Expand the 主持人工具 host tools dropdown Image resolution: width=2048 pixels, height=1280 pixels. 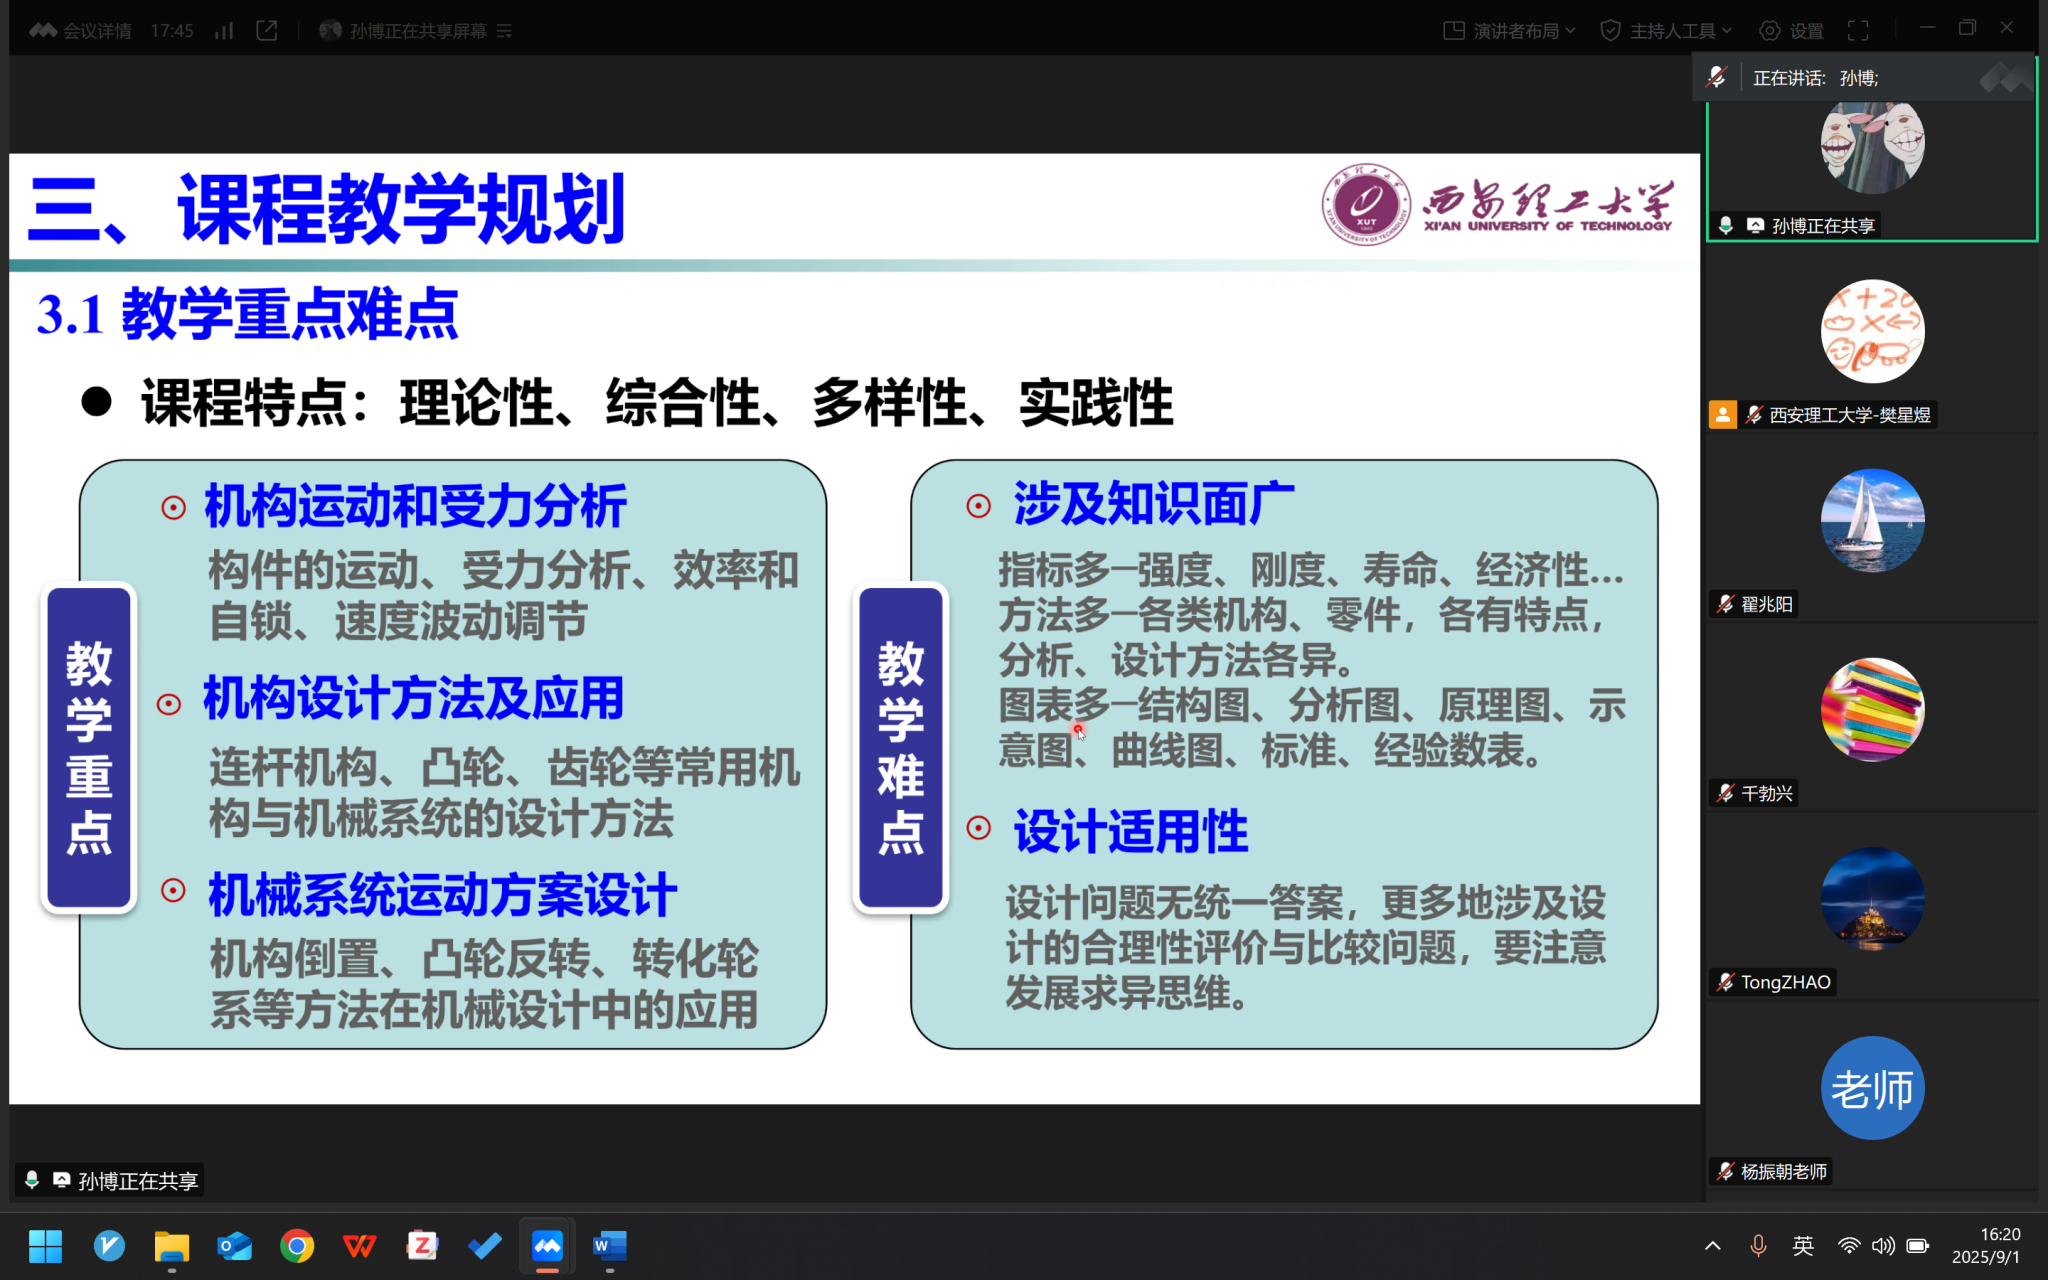1671,31
